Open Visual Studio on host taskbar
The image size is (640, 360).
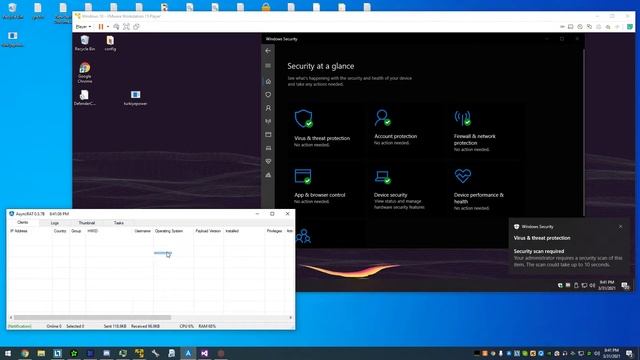pyautogui.click(x=204, y=353)
